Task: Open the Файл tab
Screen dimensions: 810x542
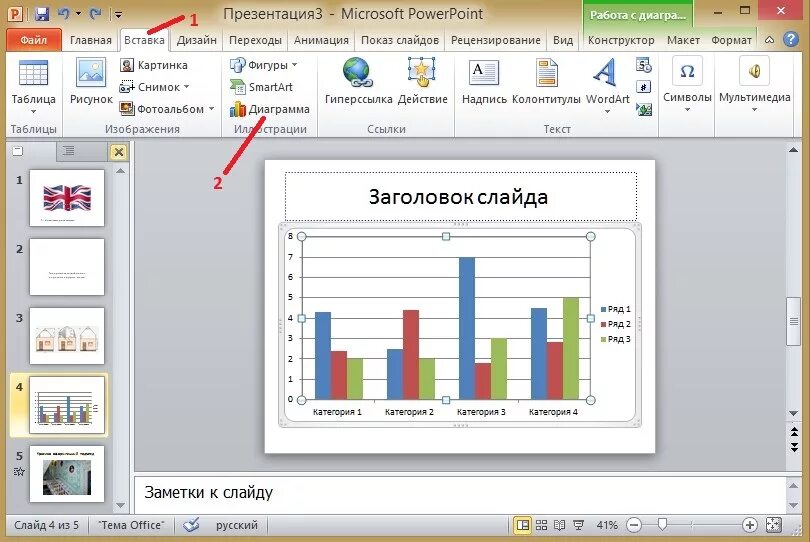Action: 34,40
